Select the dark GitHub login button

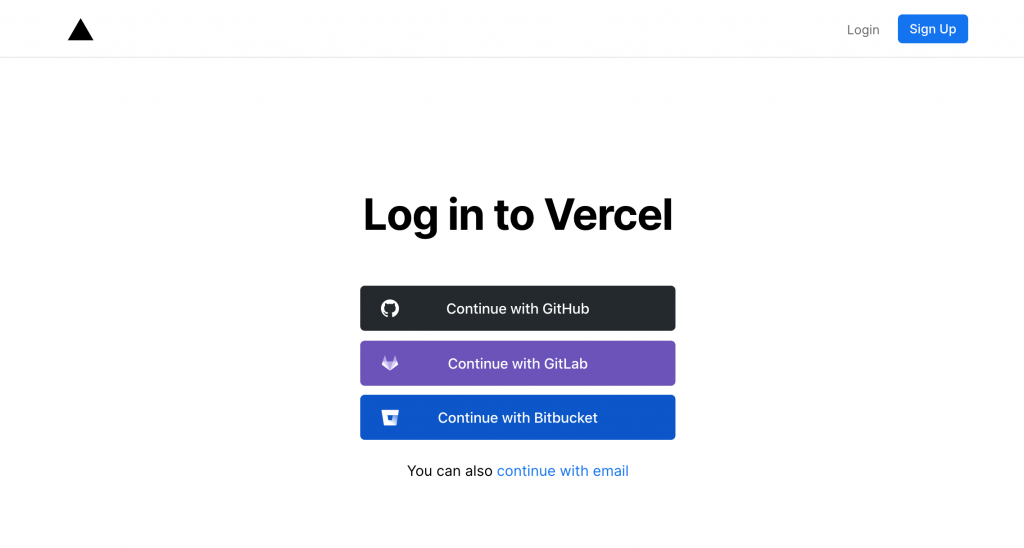[x=518, y=308]
